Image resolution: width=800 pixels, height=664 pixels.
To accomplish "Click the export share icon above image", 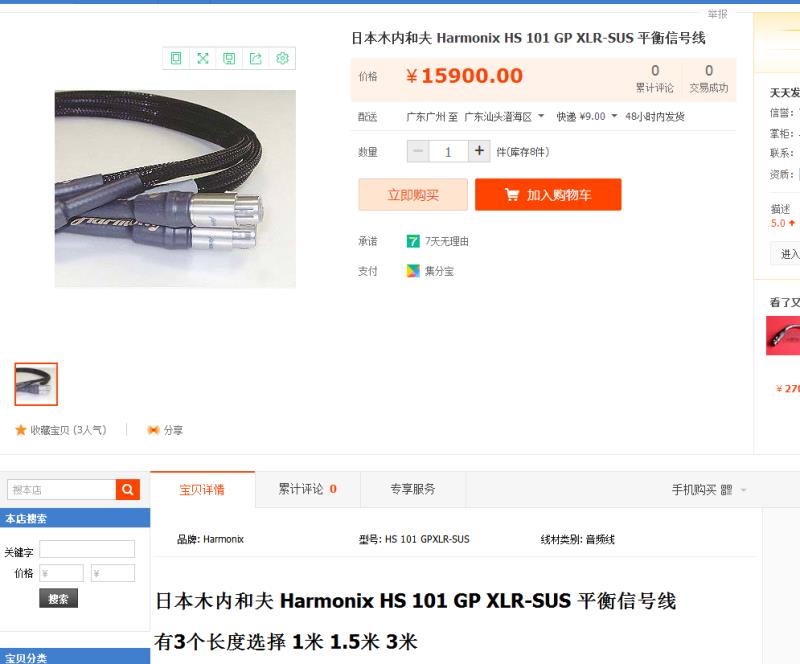I will pos(256,58).
